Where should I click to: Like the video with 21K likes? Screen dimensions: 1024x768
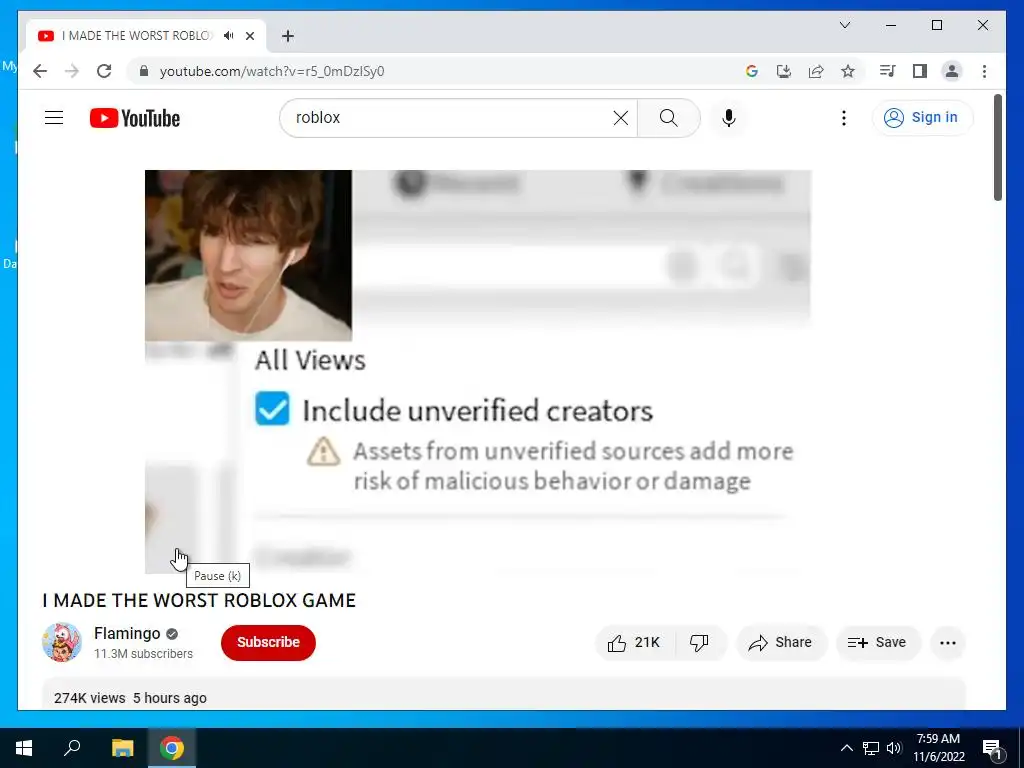[635, 643]
